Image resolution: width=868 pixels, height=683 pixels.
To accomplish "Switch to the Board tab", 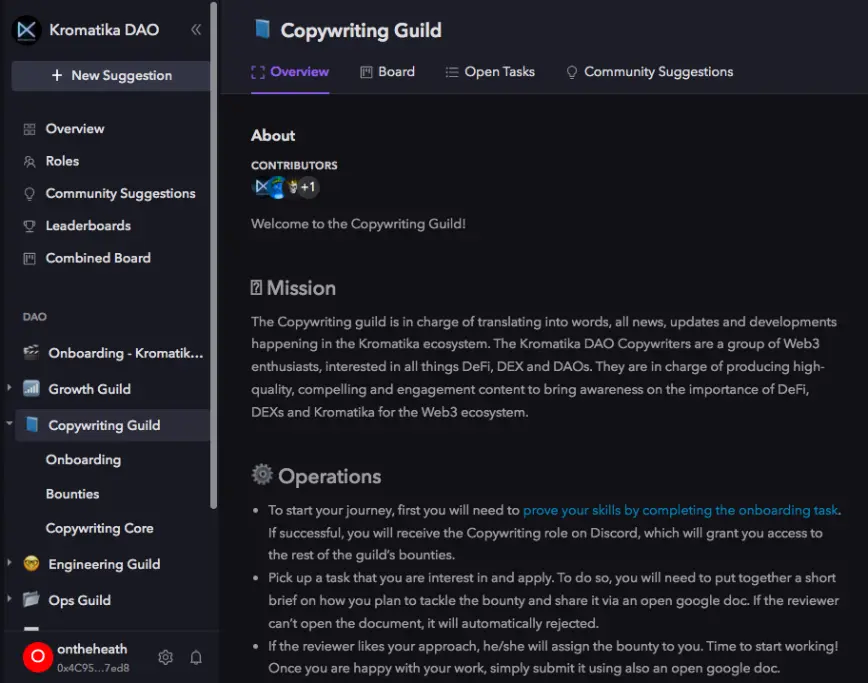I will (x=388, y=72).
